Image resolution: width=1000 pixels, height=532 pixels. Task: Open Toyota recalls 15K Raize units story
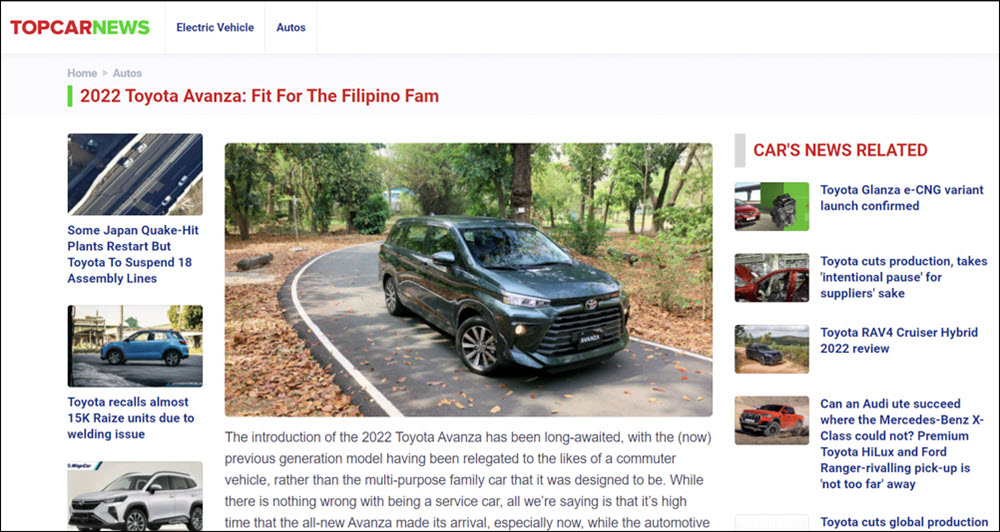[131, 418]
